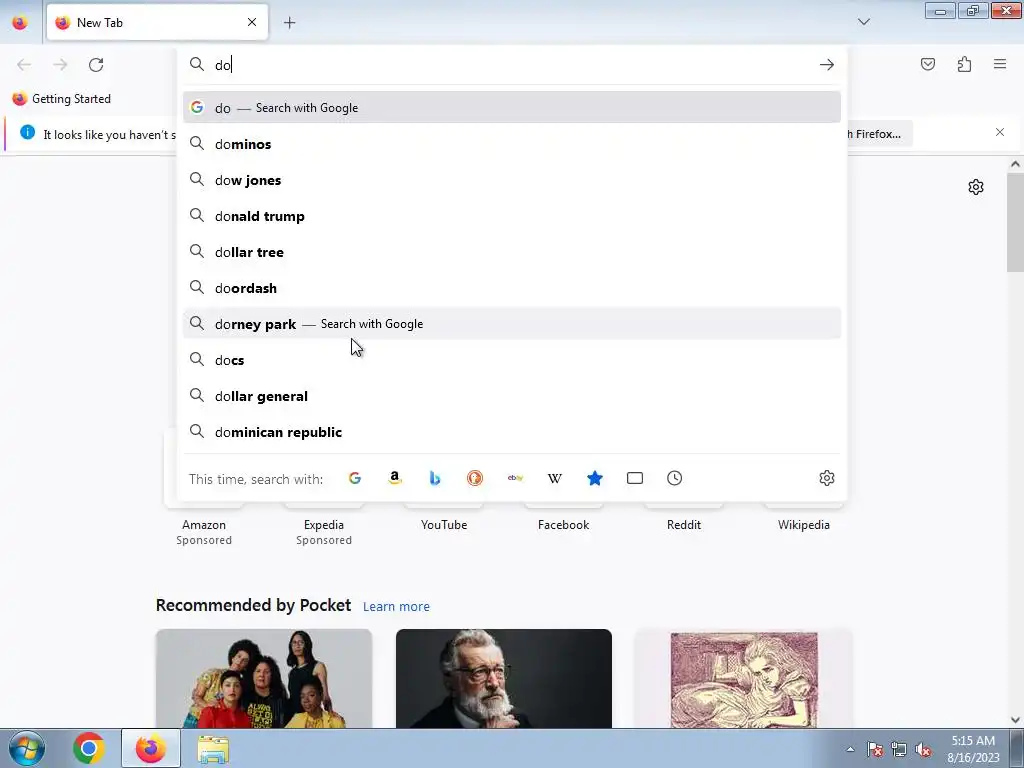Dismiss the notification bar
Viewport: 1024px width, 768px height.
(1000, 133)
